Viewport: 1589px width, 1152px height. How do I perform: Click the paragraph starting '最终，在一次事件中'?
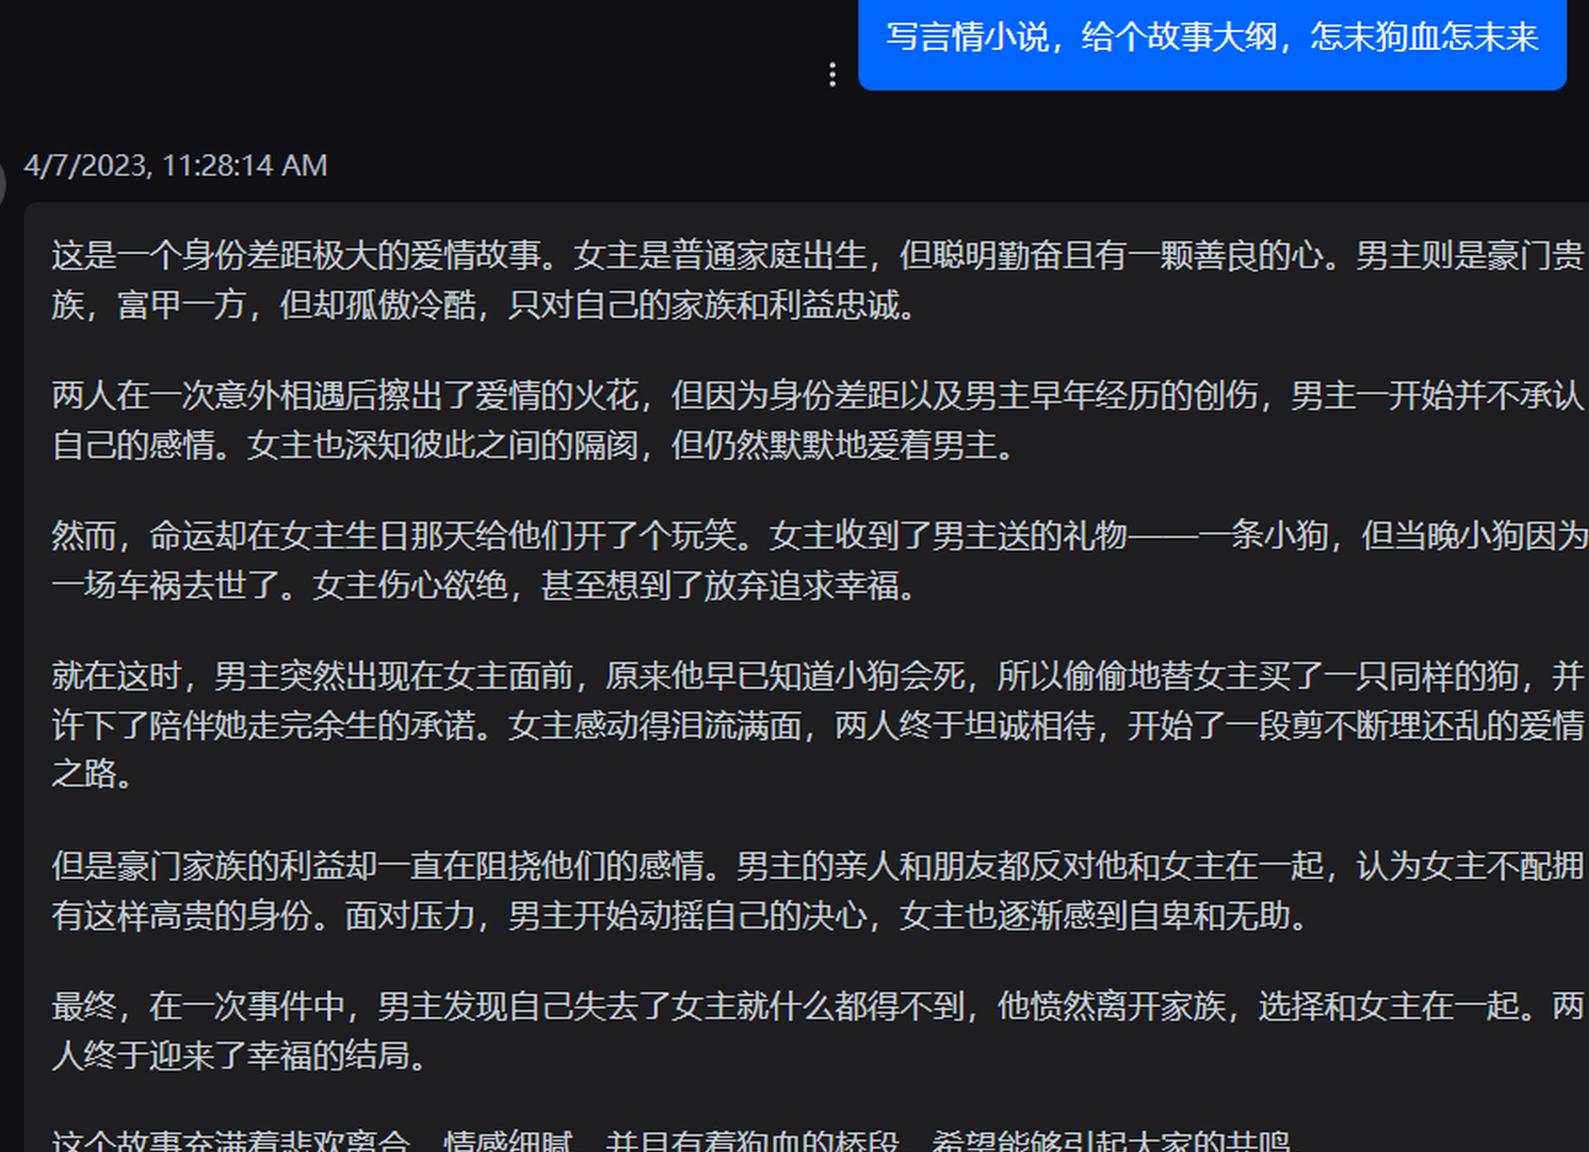click(x=818, y=1030)
